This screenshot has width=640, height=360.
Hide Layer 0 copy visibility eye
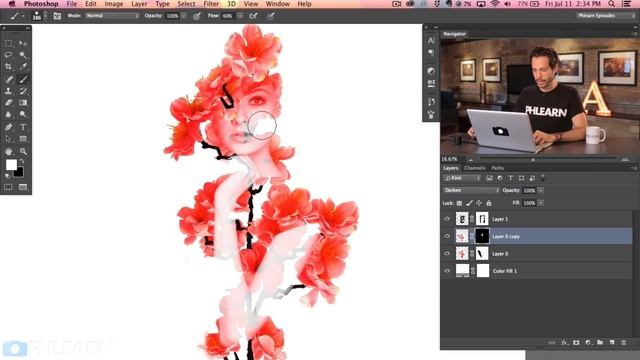447,236
